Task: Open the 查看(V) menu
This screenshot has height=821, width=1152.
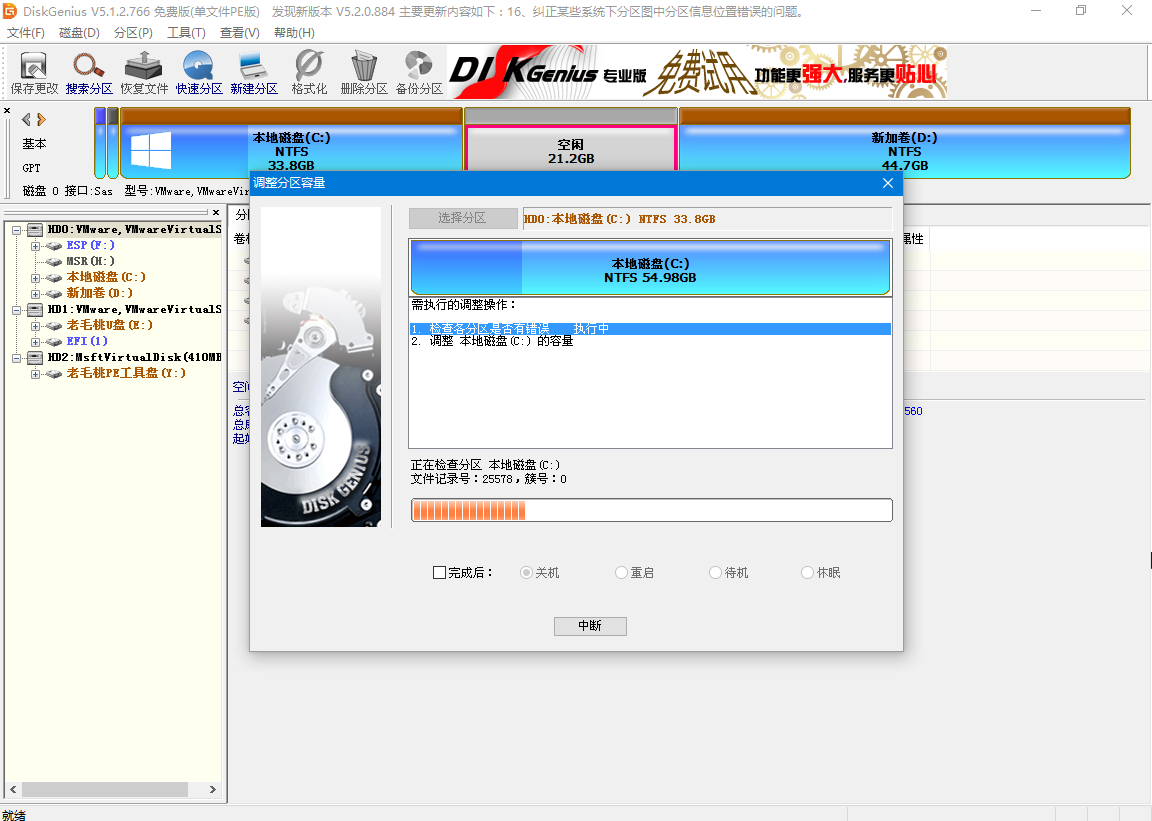Action: coord(240,33)
